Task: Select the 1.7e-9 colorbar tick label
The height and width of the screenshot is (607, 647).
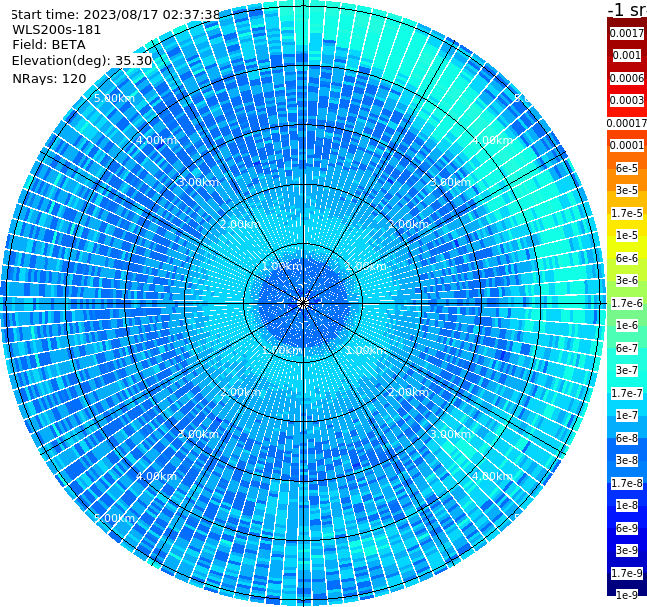Action: 627,573
